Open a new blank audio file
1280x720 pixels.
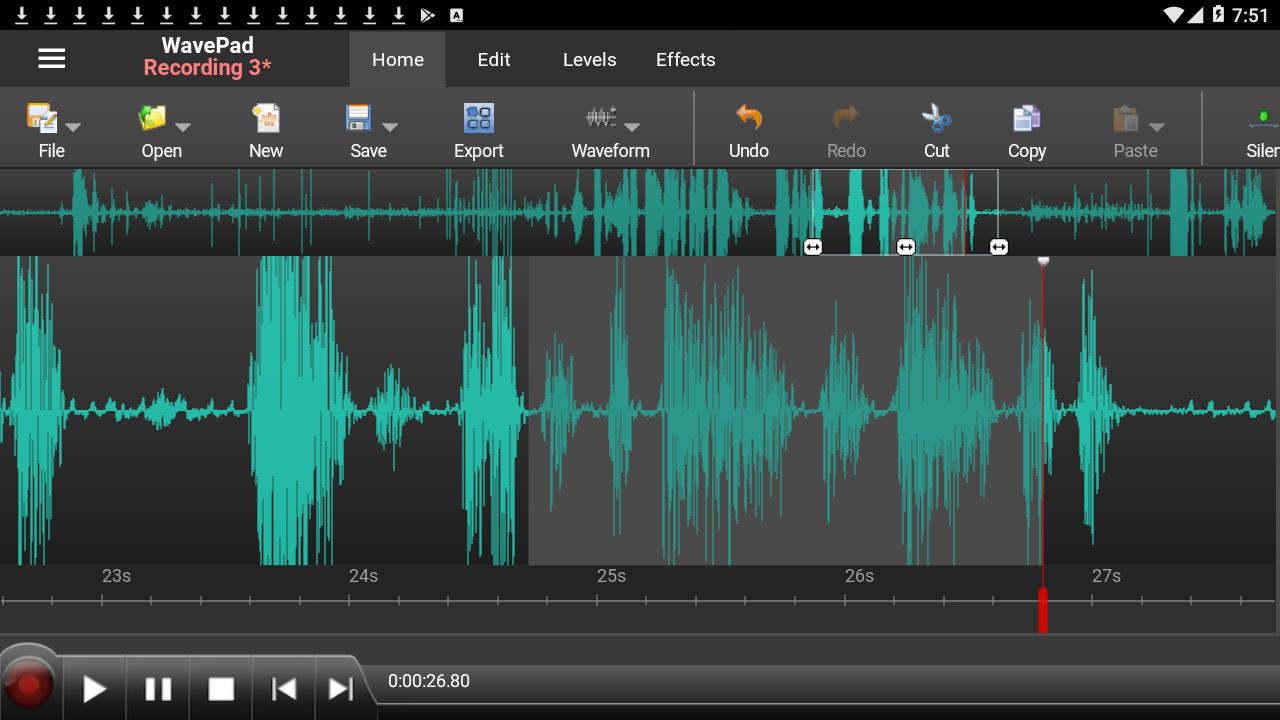coord(265,125)
